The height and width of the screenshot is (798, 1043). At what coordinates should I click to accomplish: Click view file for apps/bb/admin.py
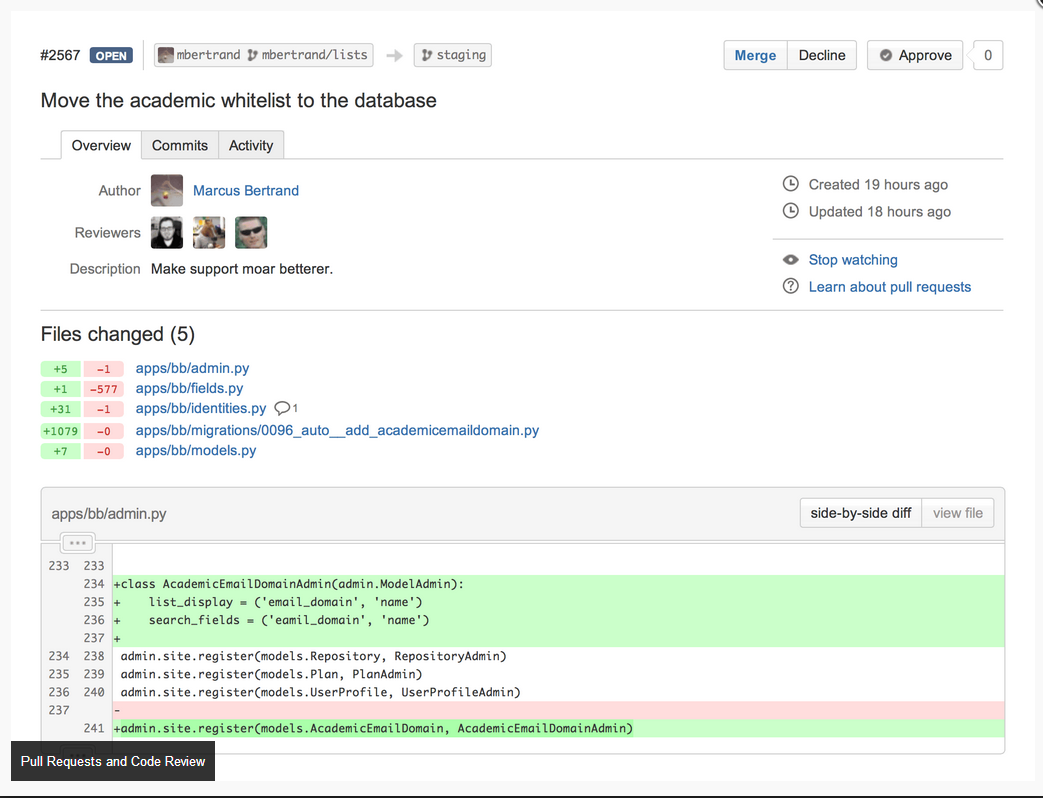957,512
